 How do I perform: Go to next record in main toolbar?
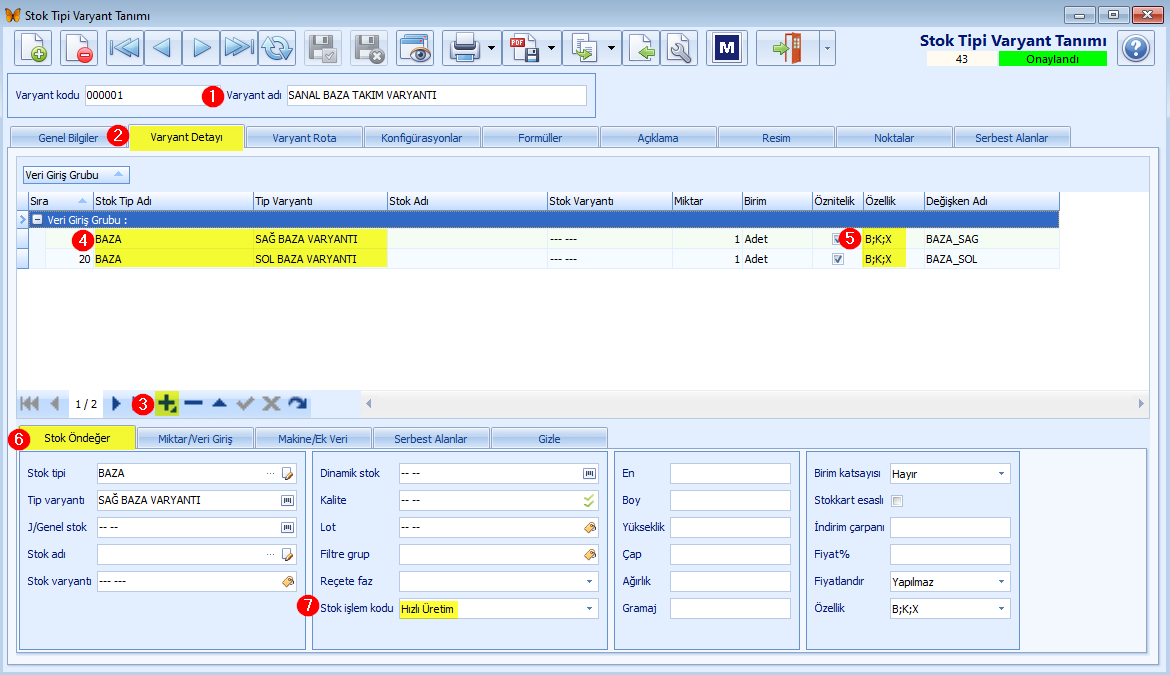(201, 48)
